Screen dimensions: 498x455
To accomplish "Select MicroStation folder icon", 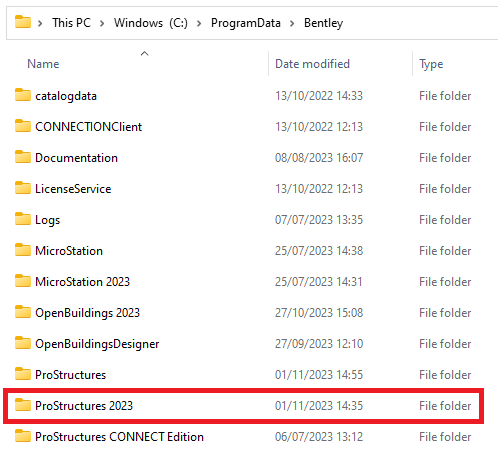I will click(23, 250).
